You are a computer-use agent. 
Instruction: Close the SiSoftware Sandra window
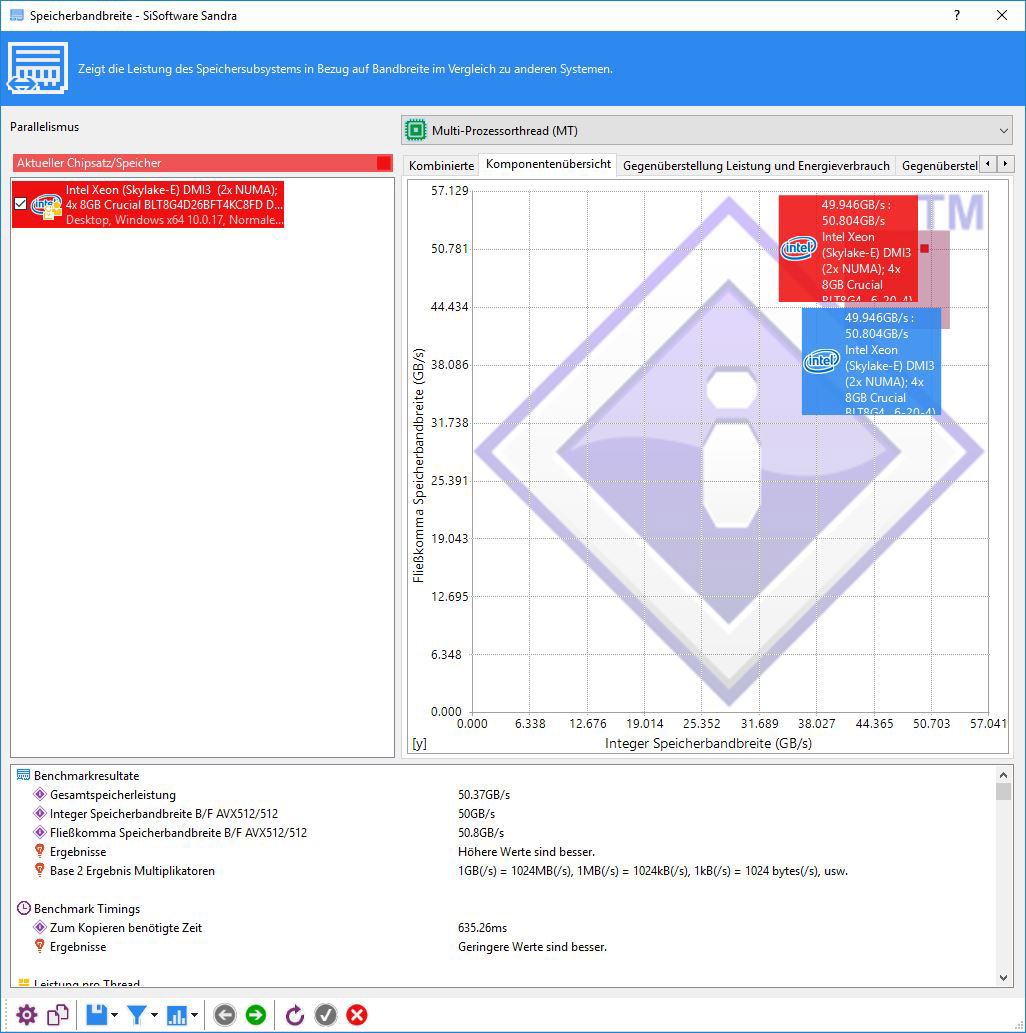click(1002, 15)
